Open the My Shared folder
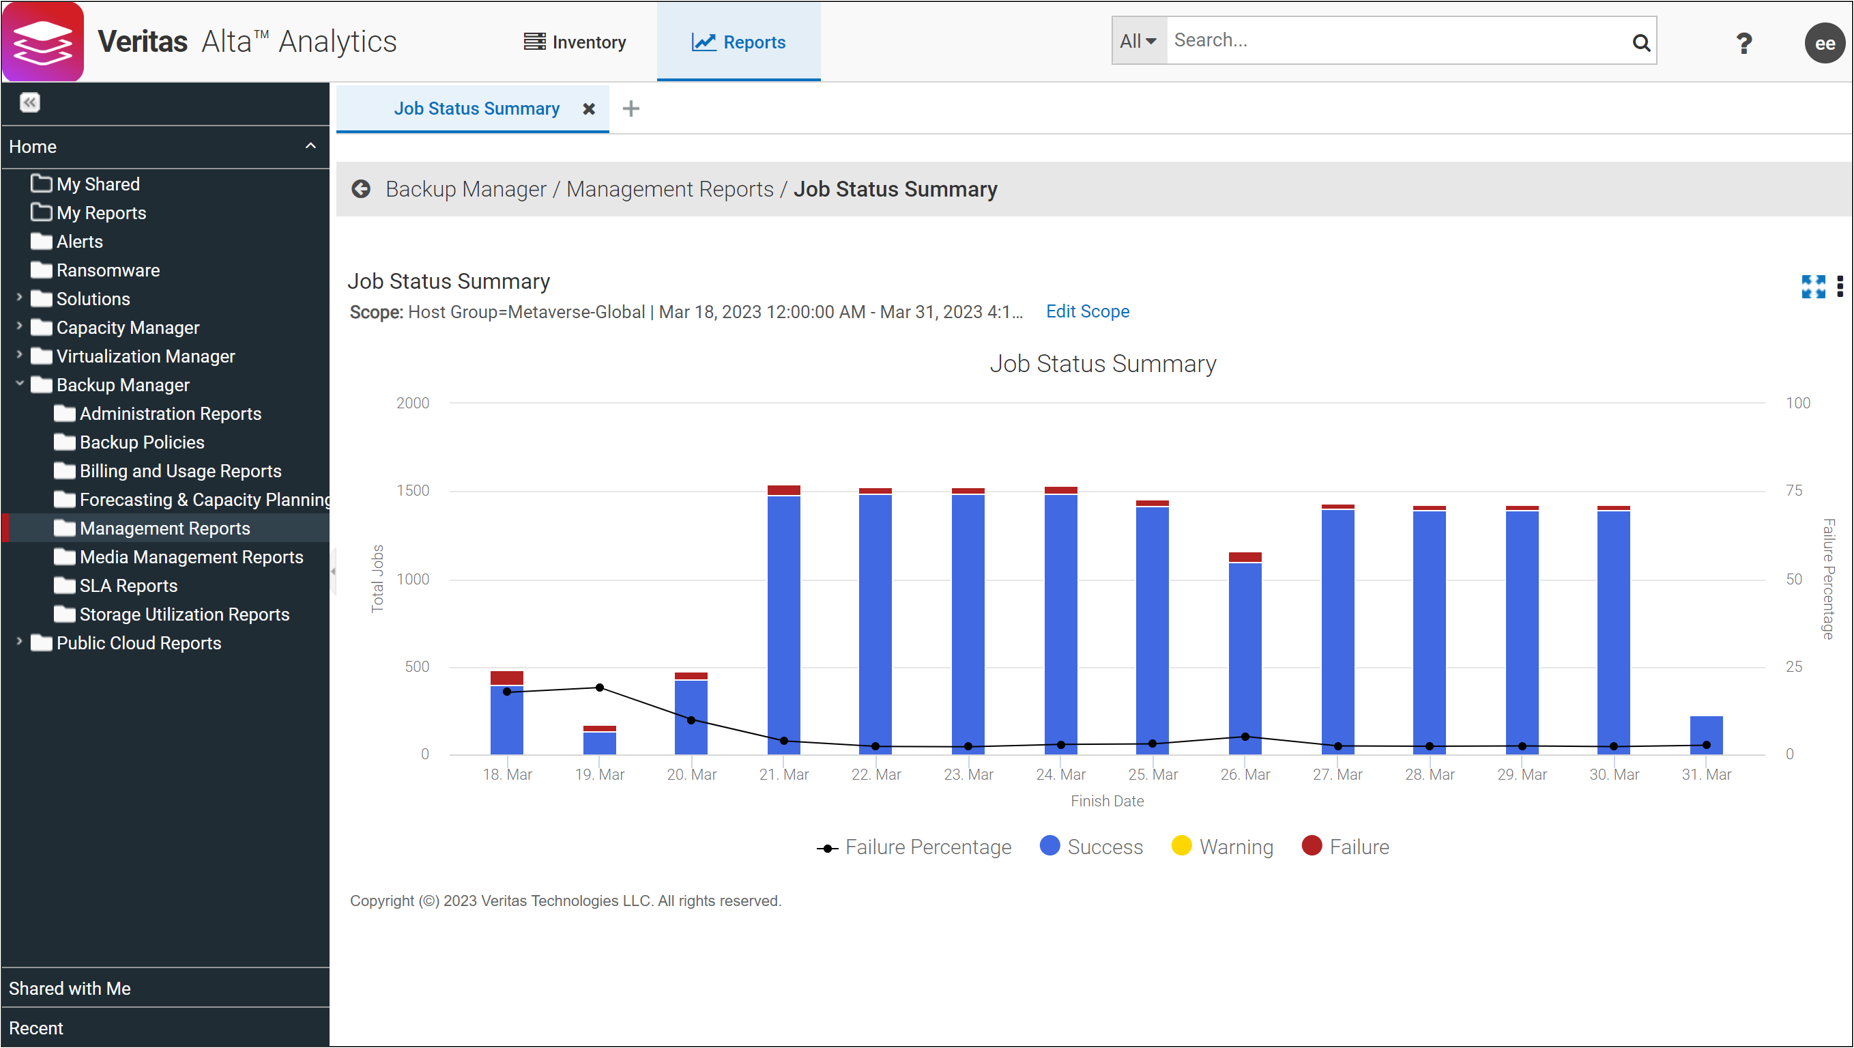The image size is (1854, 1048). click(86, 184)
